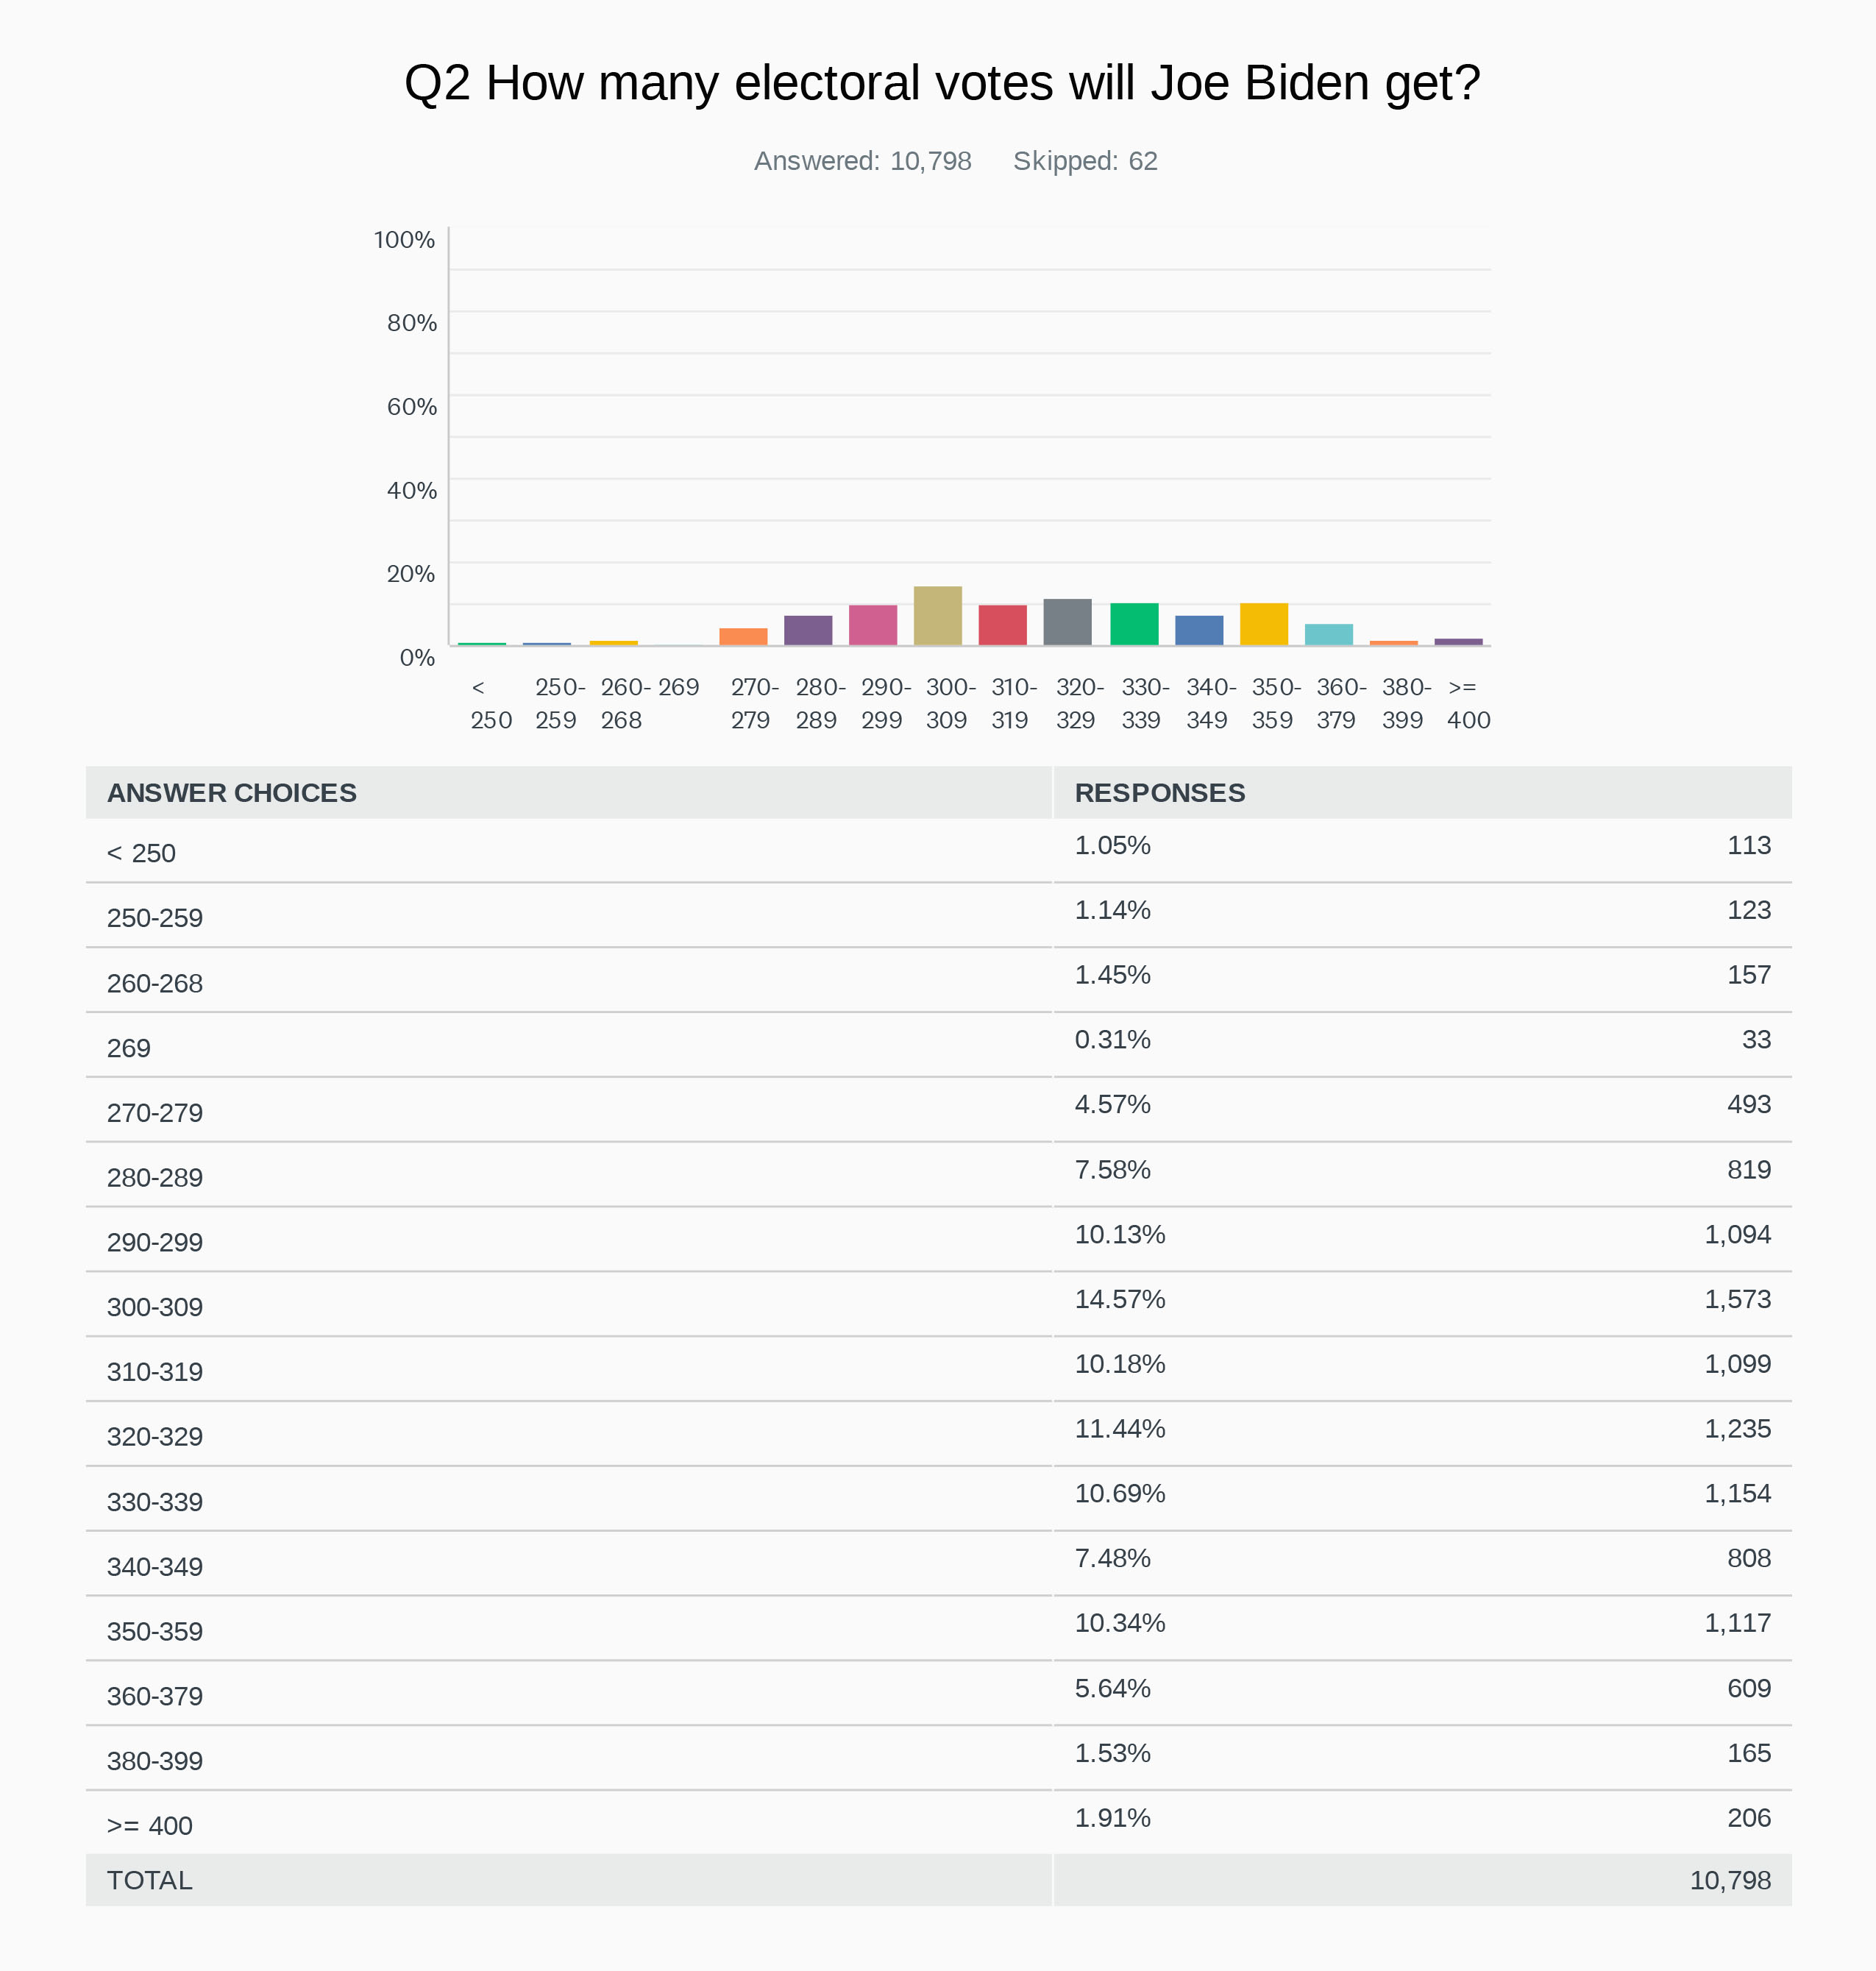
Task: Click the < 250 axis label
Action: (x=490, y=704)
